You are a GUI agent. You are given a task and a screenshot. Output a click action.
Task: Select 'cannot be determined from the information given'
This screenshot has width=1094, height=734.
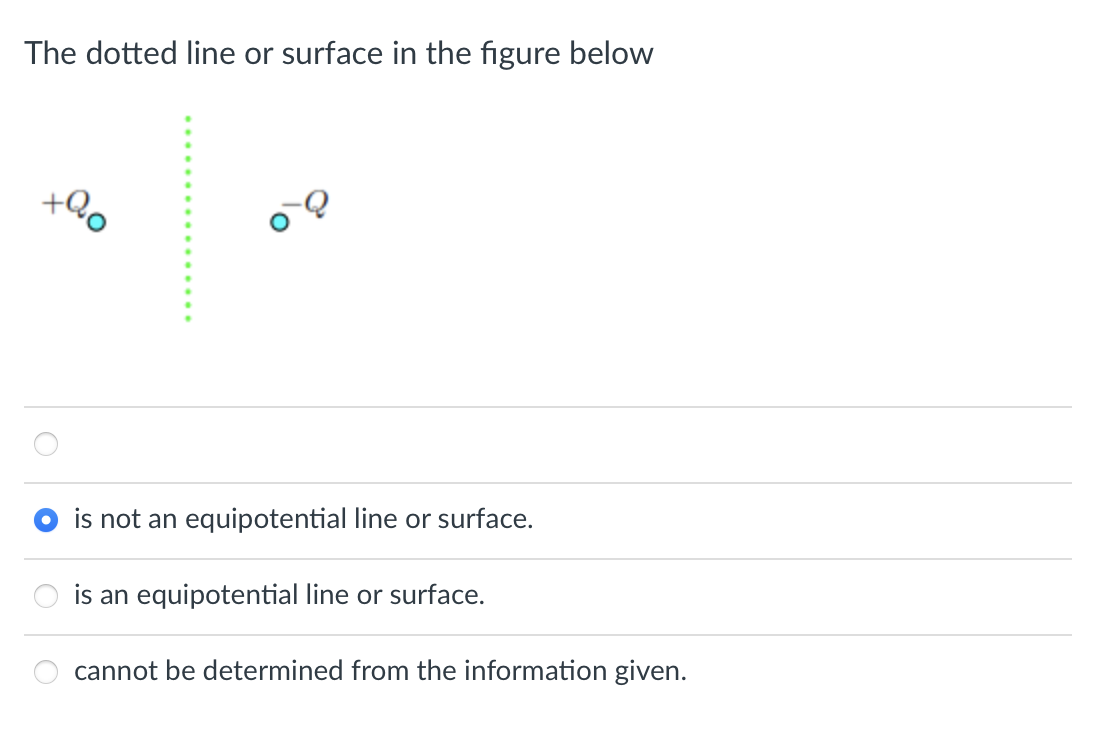tap(45, 672)
